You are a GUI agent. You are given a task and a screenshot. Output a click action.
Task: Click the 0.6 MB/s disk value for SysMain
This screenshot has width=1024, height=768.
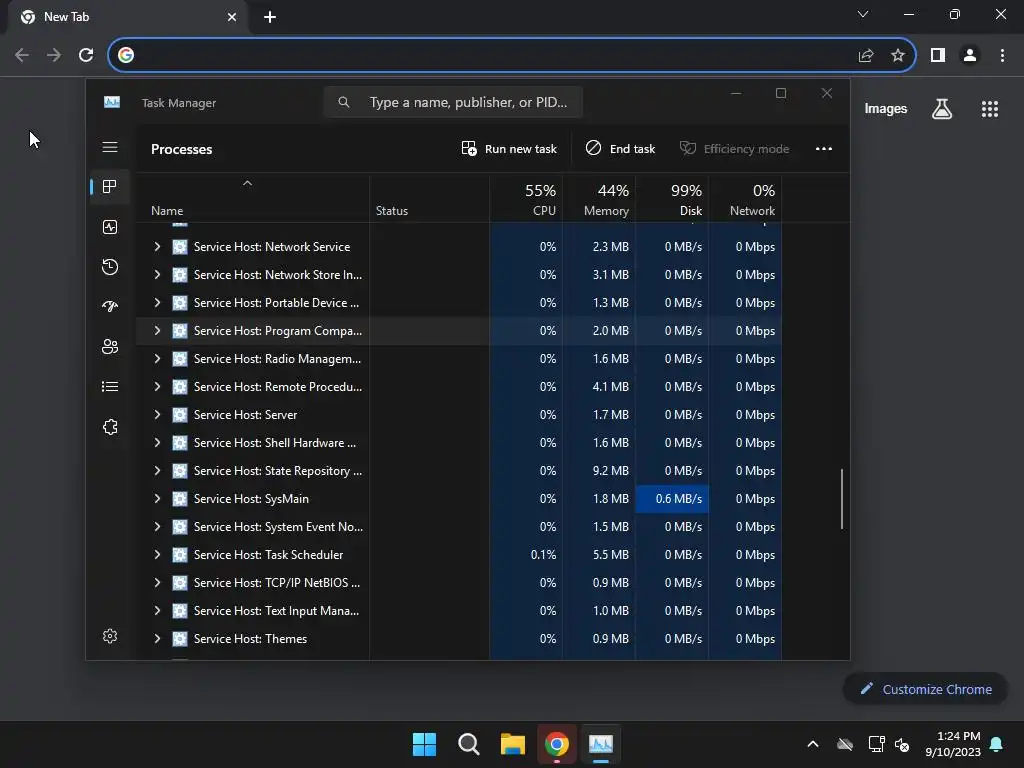[x=672, y=499]
